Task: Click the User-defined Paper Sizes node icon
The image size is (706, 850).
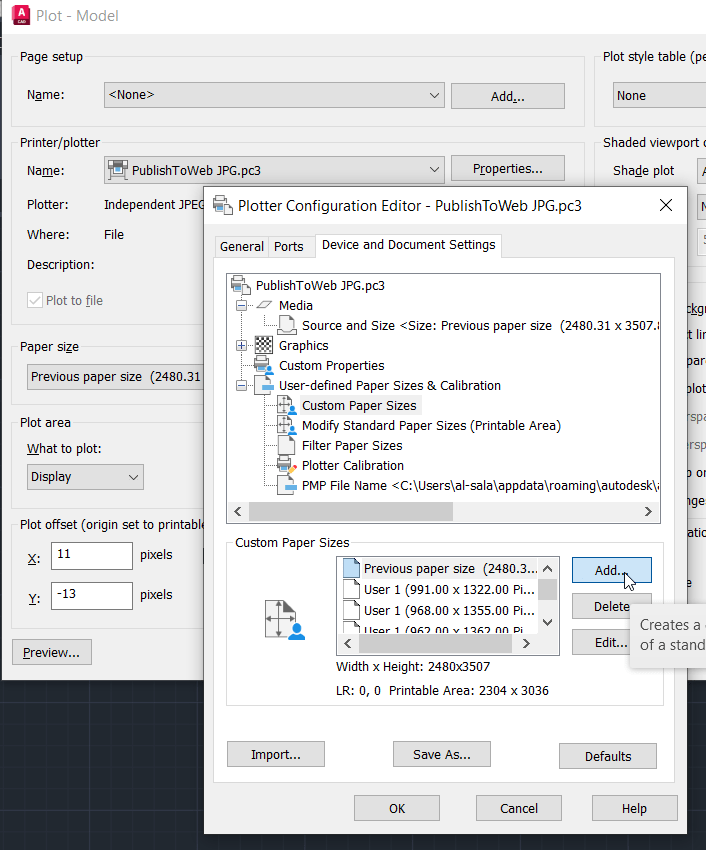Action: 264,385
